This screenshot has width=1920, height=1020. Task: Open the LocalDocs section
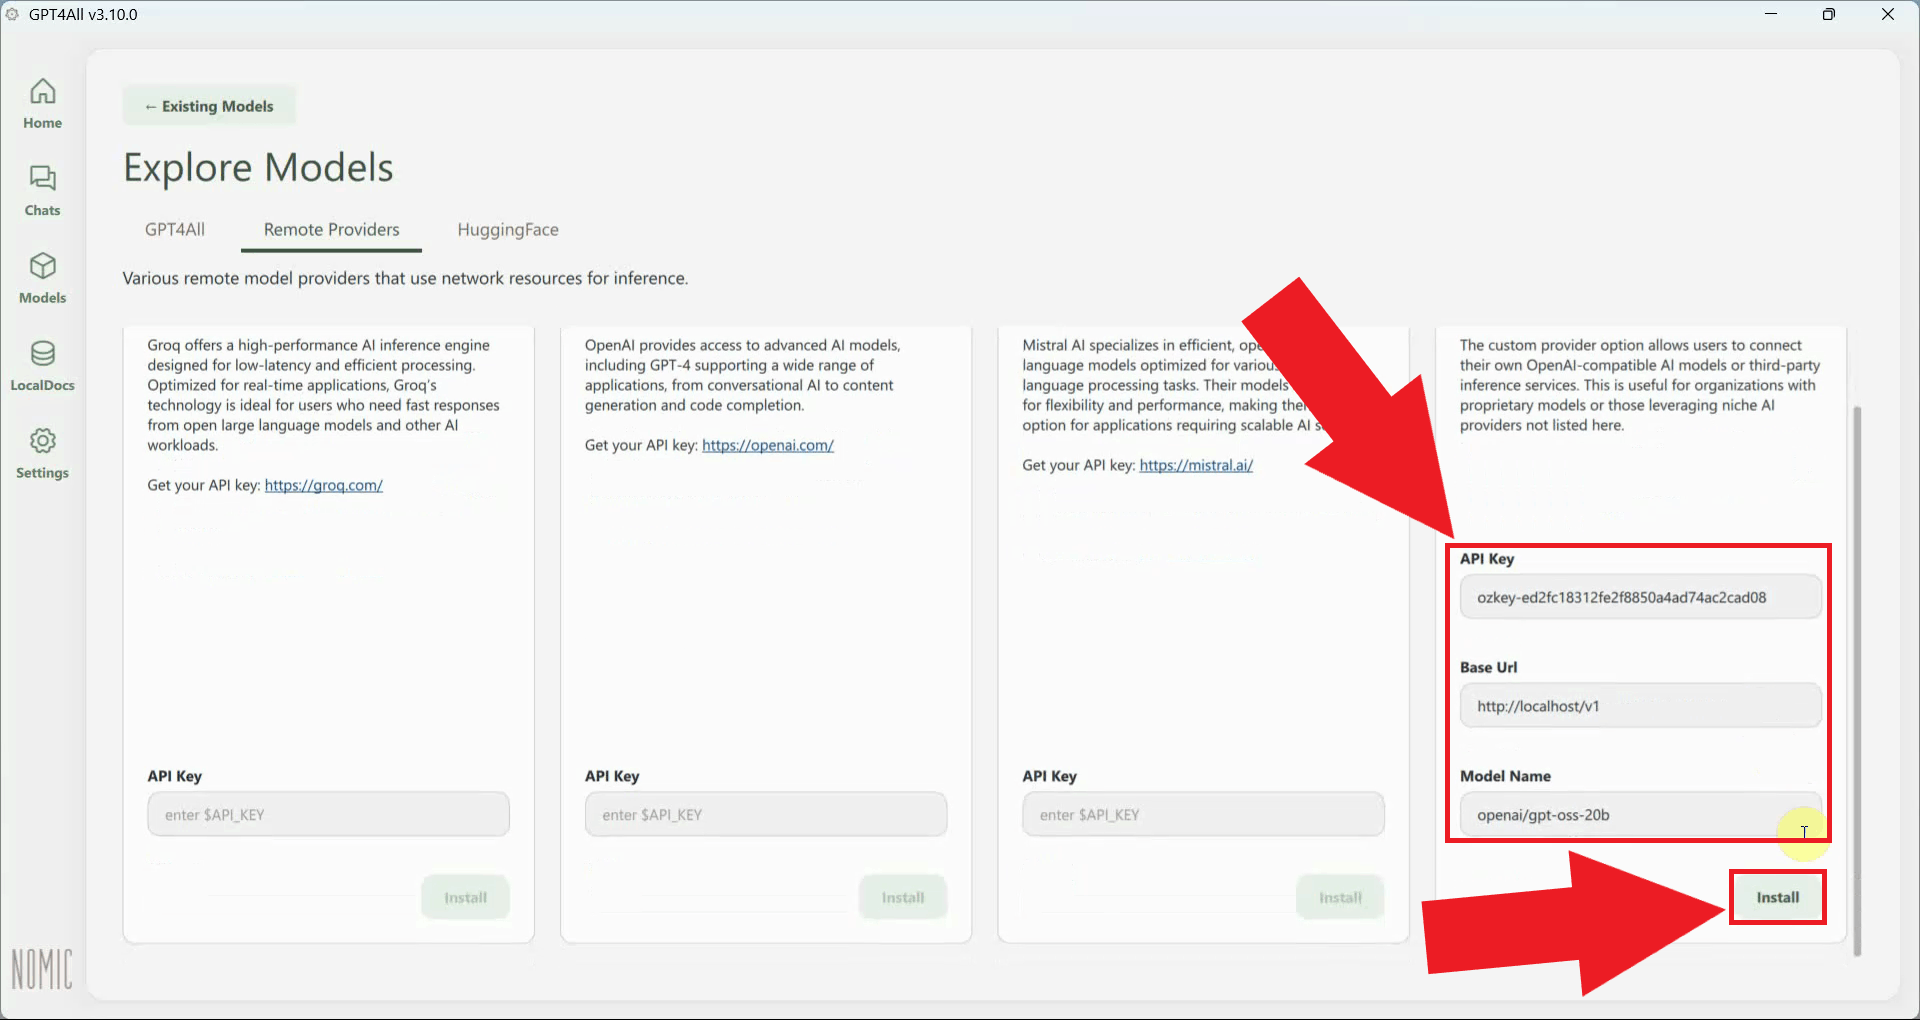coord(42,365)
